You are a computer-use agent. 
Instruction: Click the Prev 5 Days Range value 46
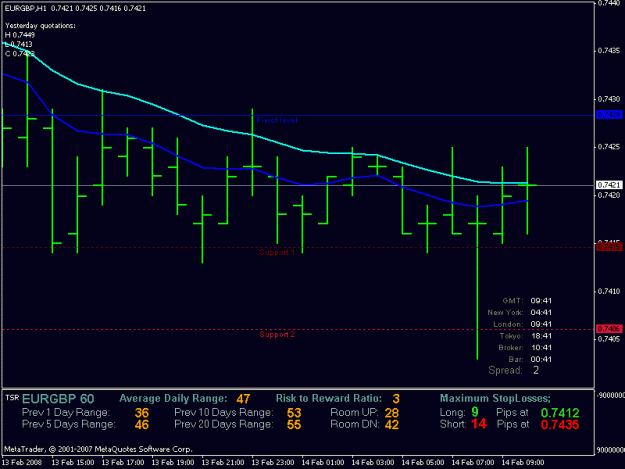142,425
